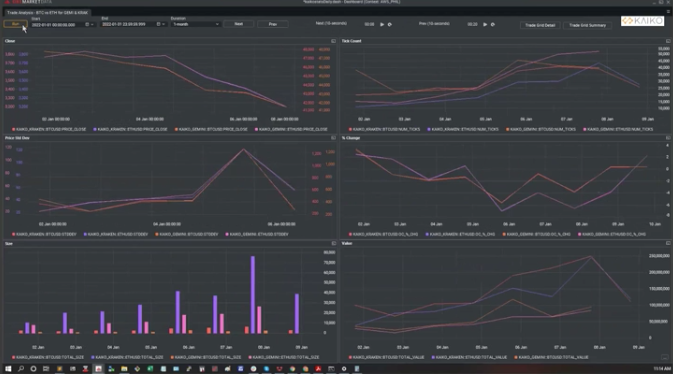Click the Prev timer 00:20 value
Screen dimensions: 673x374
pyautogui.click(x=472, y=24)
